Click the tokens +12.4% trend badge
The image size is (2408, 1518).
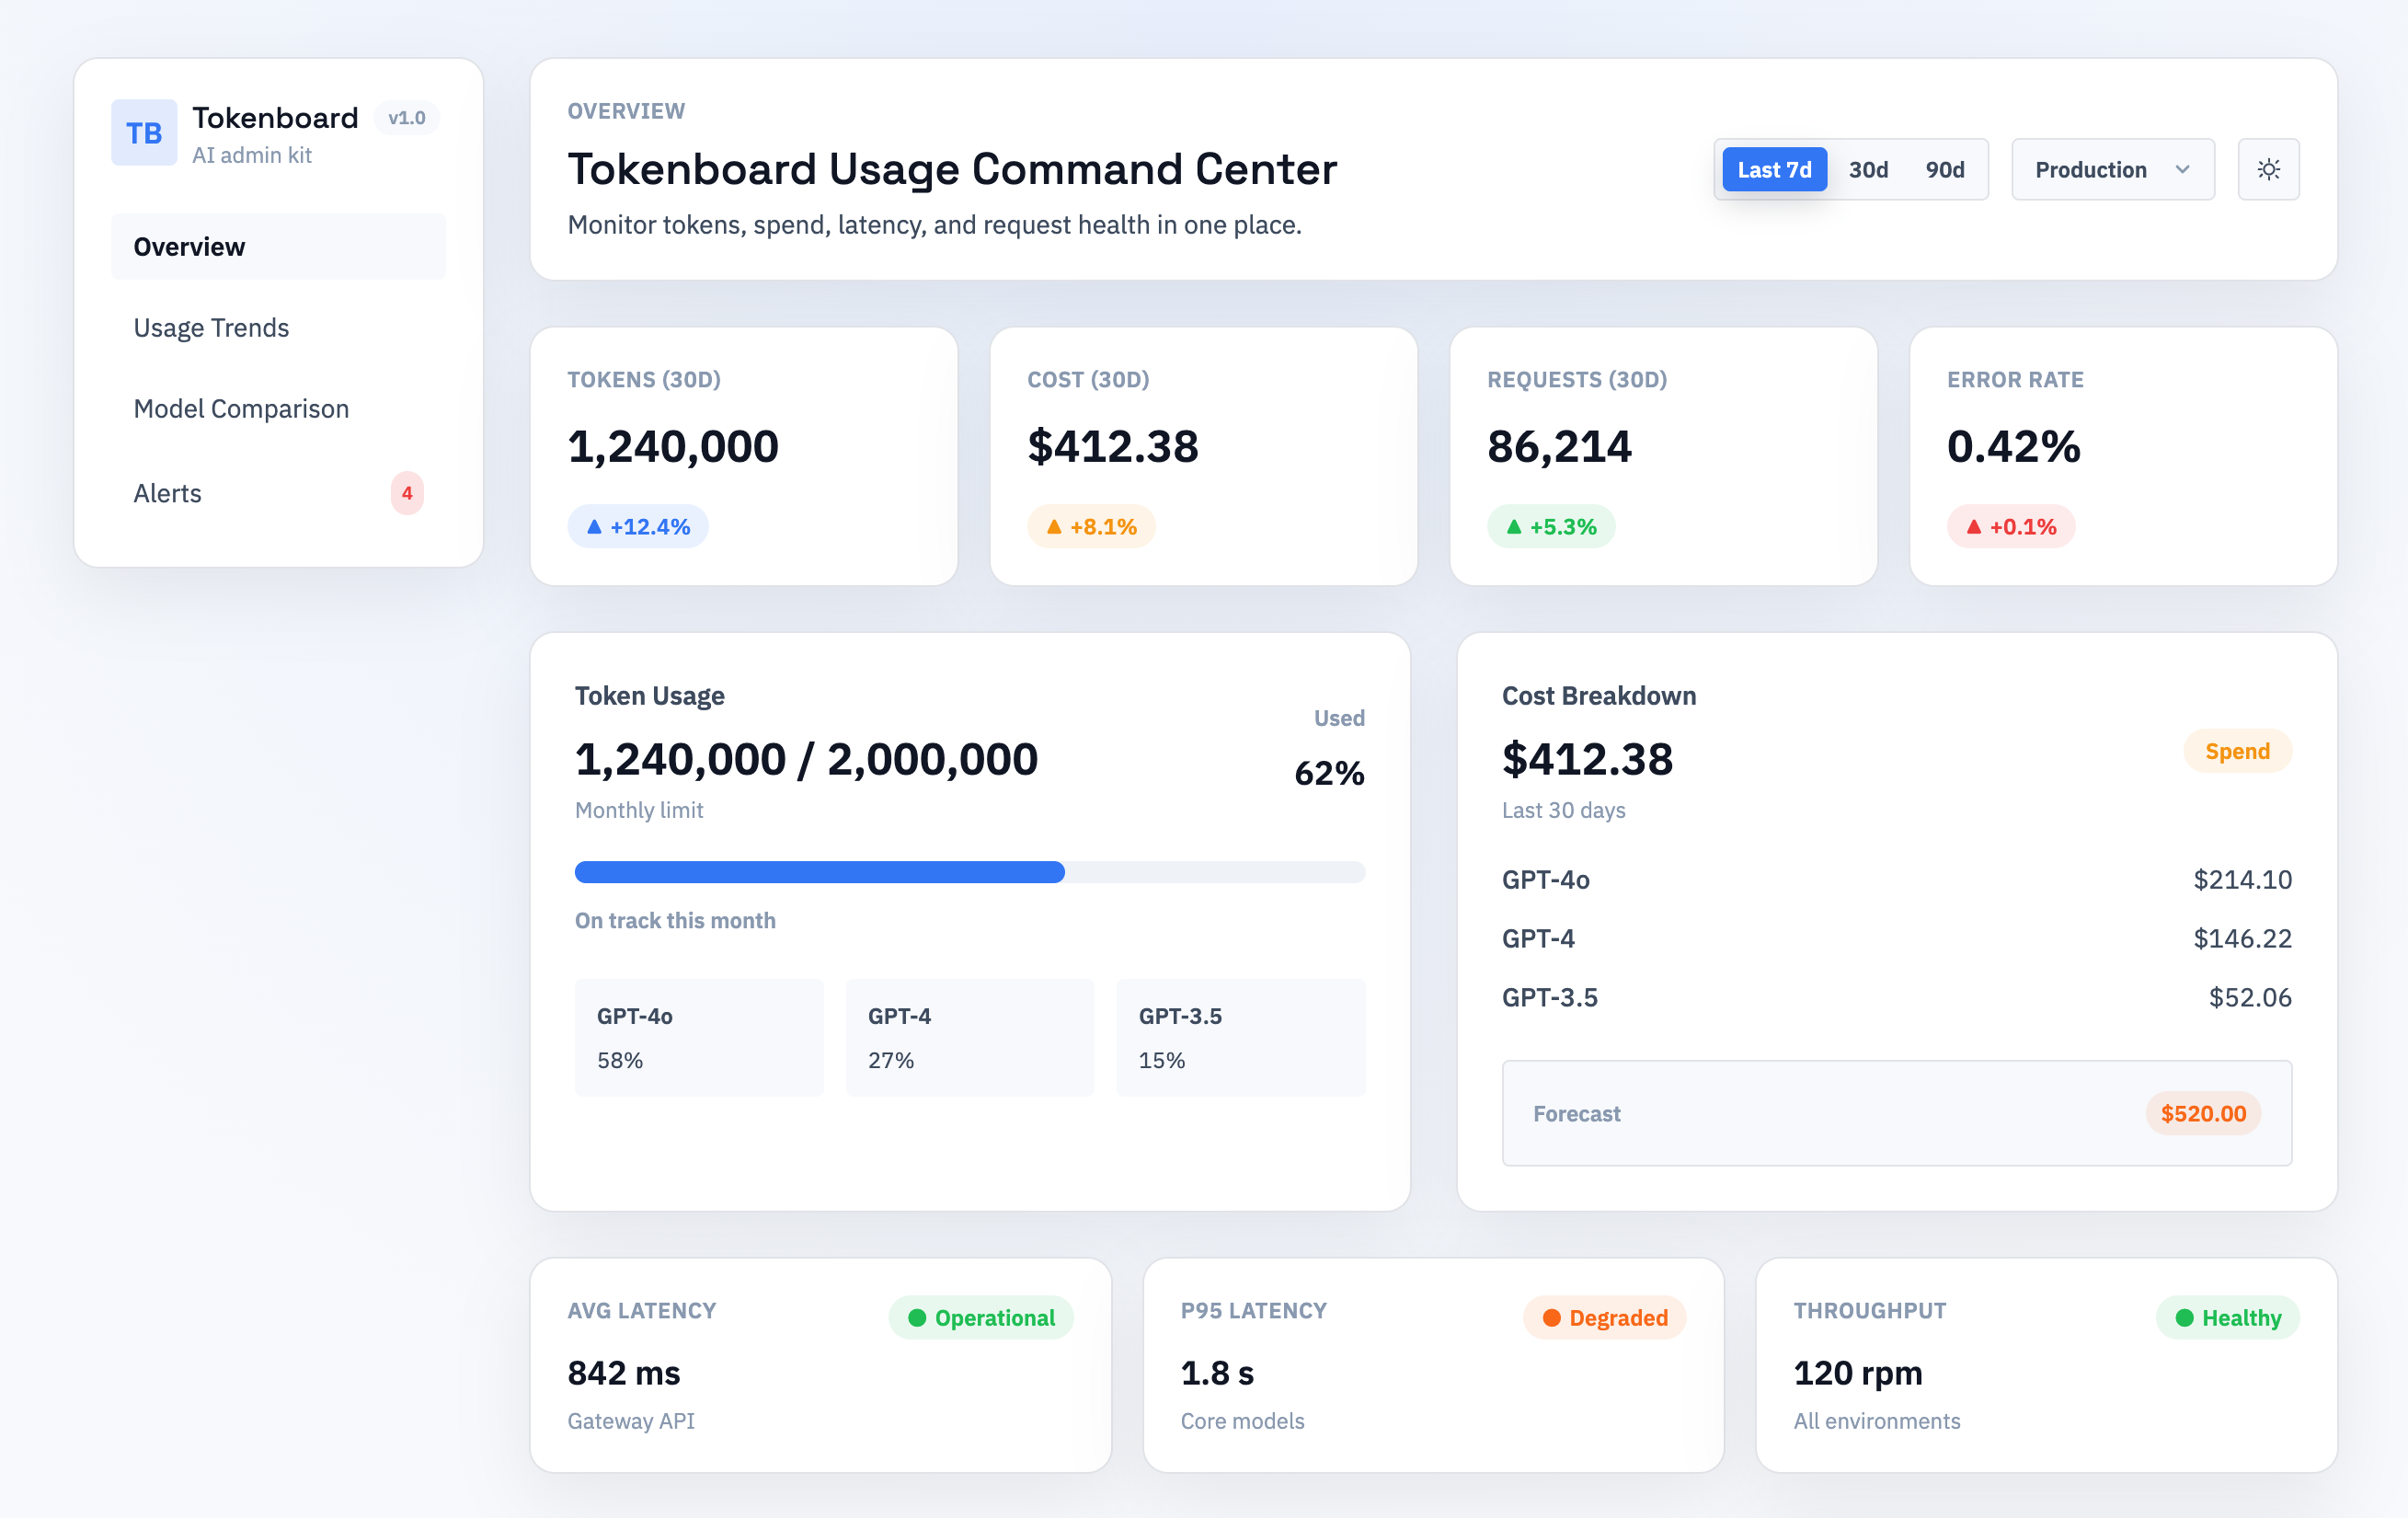[x=638, y=526]
